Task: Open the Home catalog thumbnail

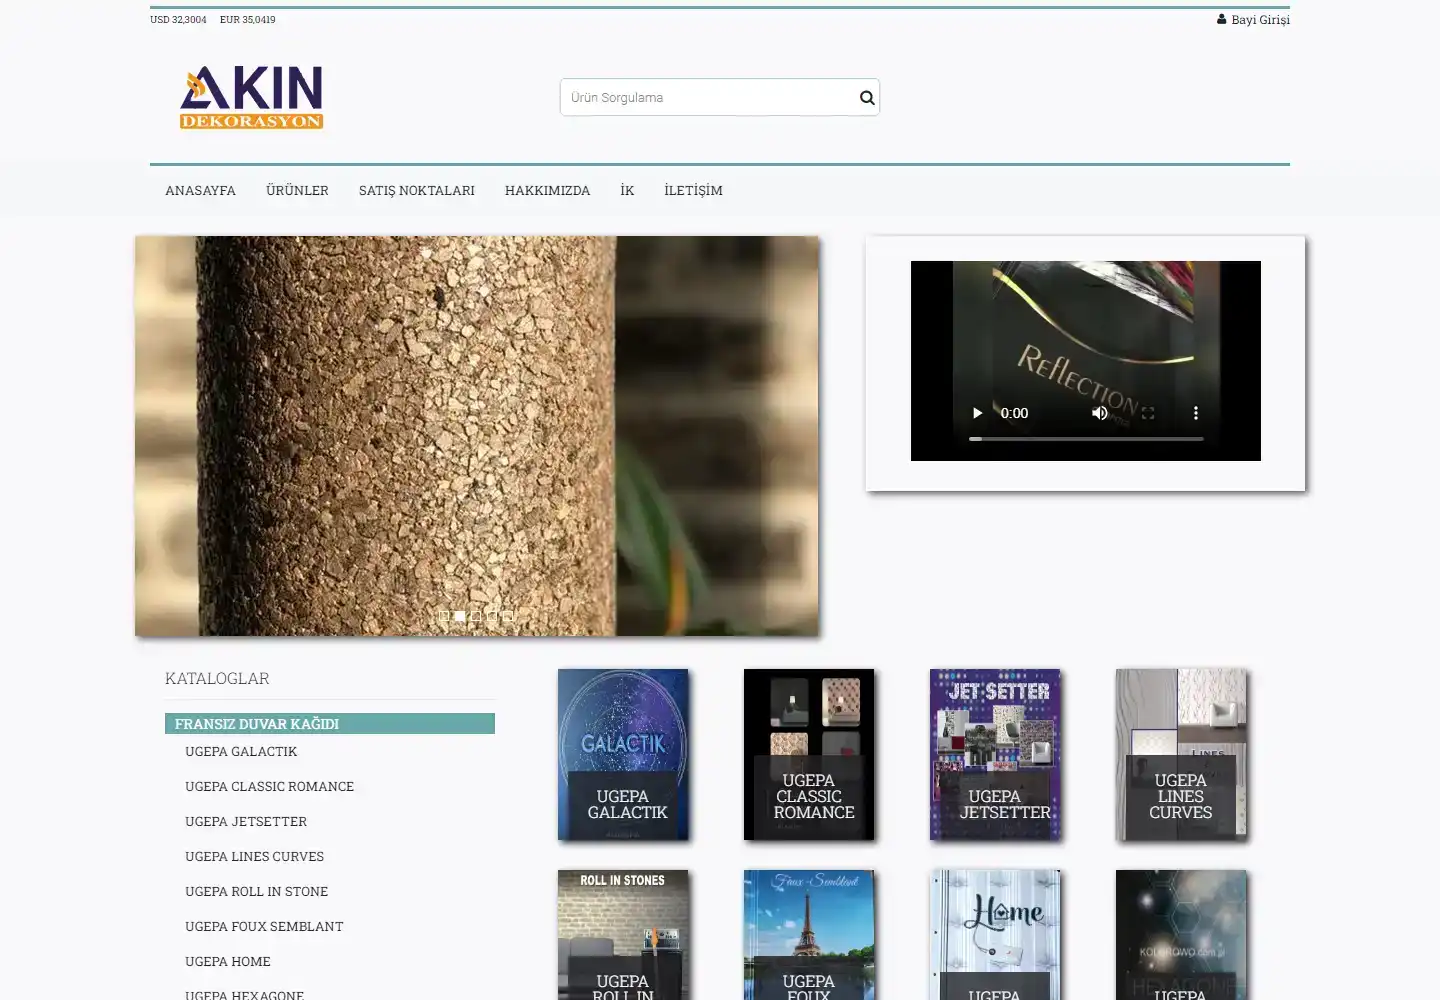Action: pyautogui.click(x=995, y=935)
